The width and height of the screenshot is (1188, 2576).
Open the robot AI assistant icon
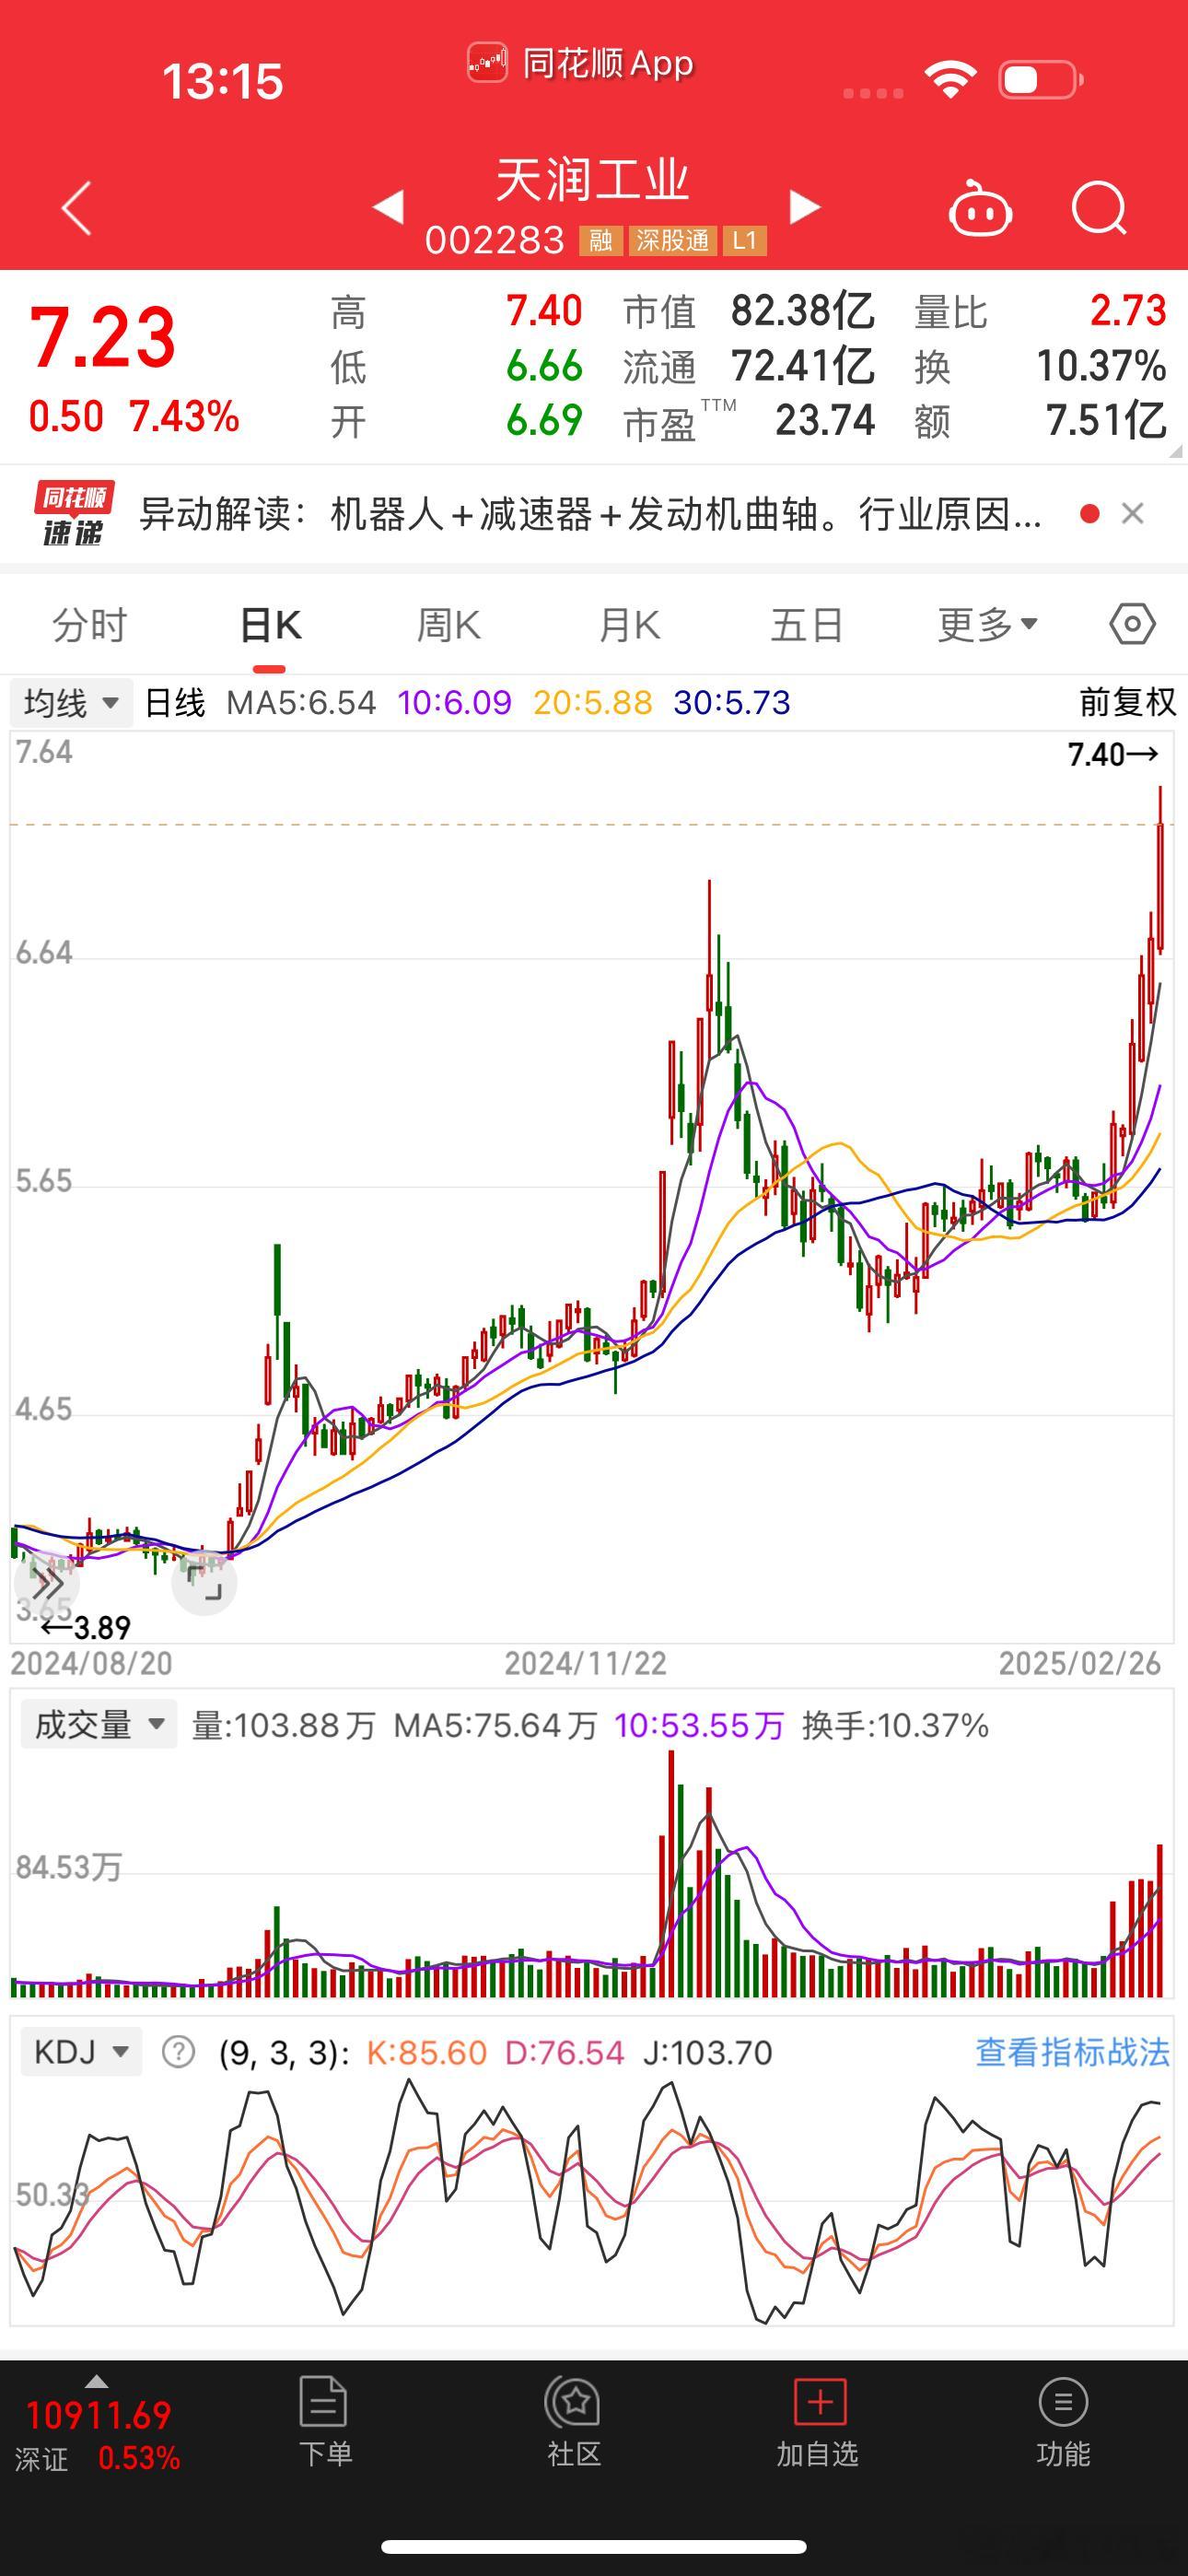[979, 208]
